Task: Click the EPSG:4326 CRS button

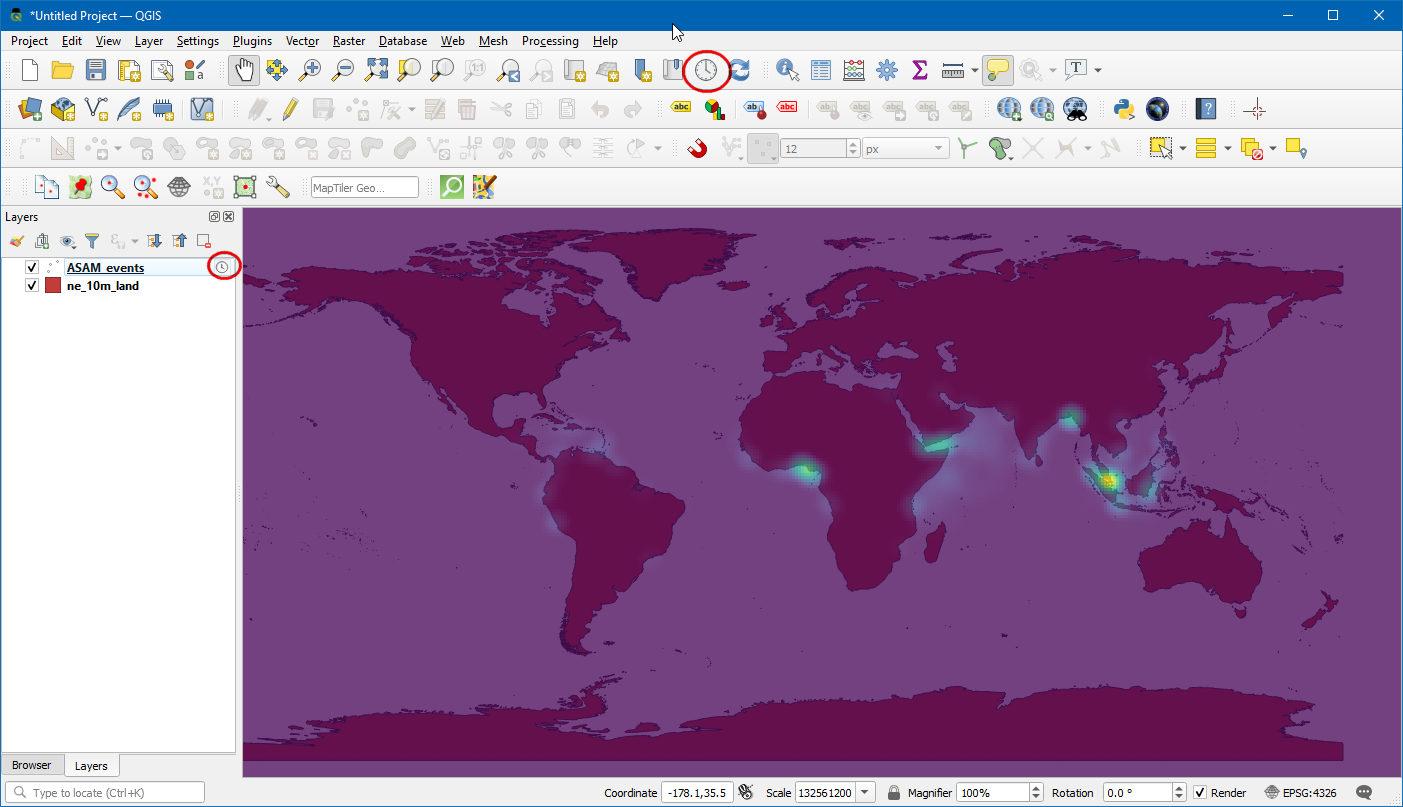Action: click(1301, 793)
